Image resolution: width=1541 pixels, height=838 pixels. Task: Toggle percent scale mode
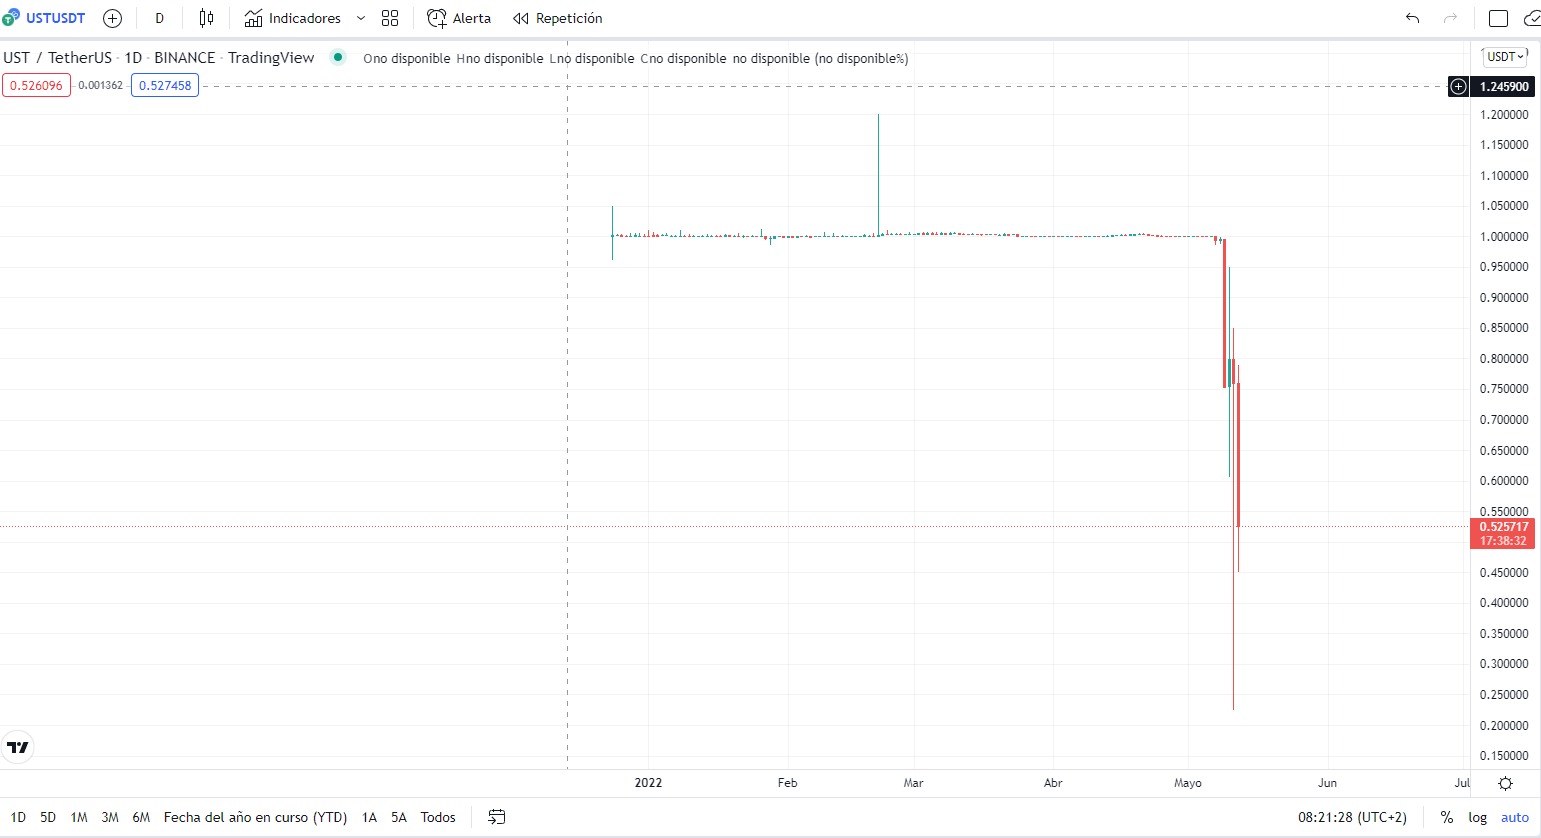(x=1446, y=817)
